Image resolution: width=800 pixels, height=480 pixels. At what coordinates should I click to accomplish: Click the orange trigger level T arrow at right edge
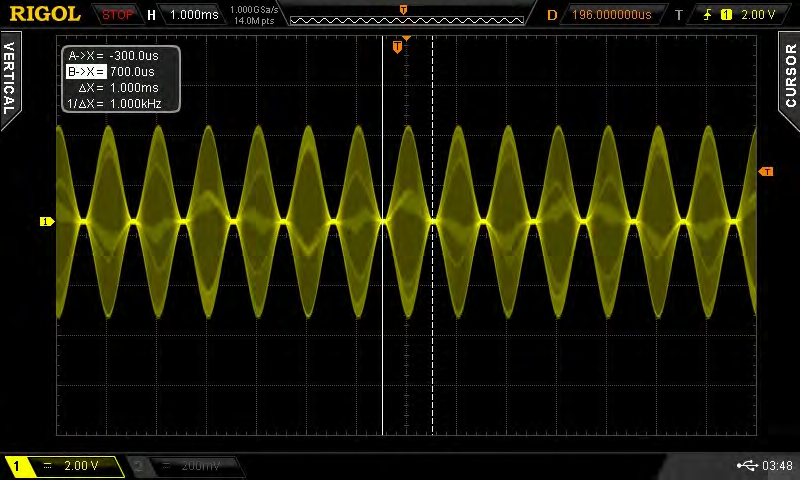coord(766,171)
